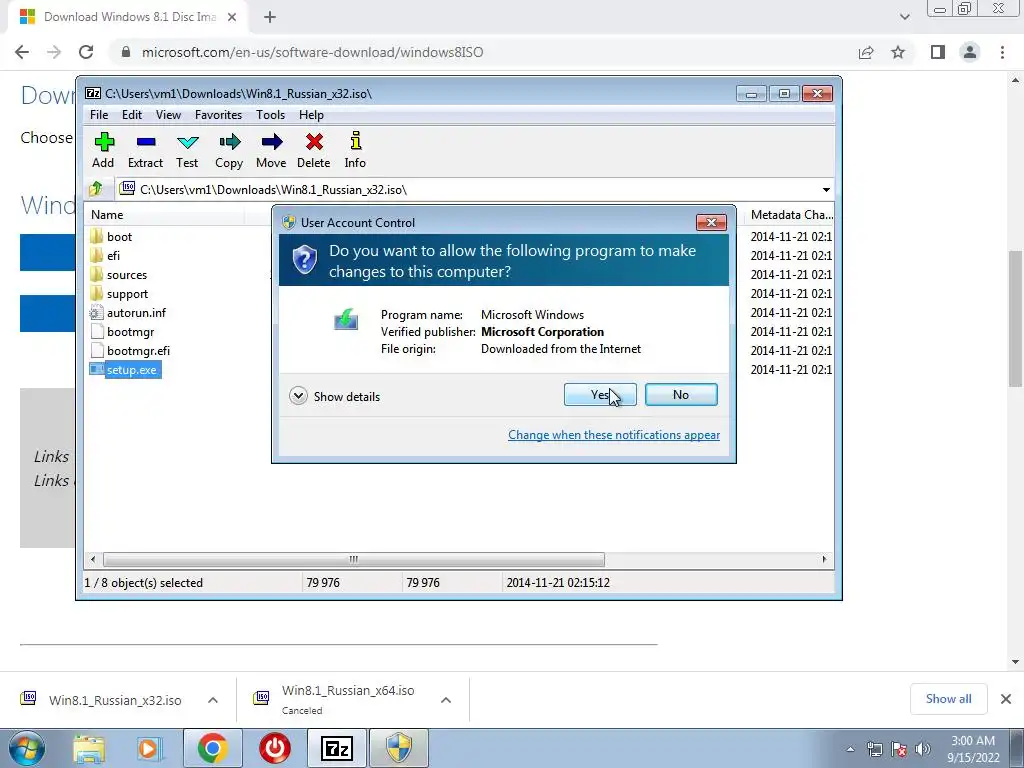Open Windows Explorer from the taskbar
Image resolution: width=1024 pixels, height=768 pixels.
coord(89,748)
